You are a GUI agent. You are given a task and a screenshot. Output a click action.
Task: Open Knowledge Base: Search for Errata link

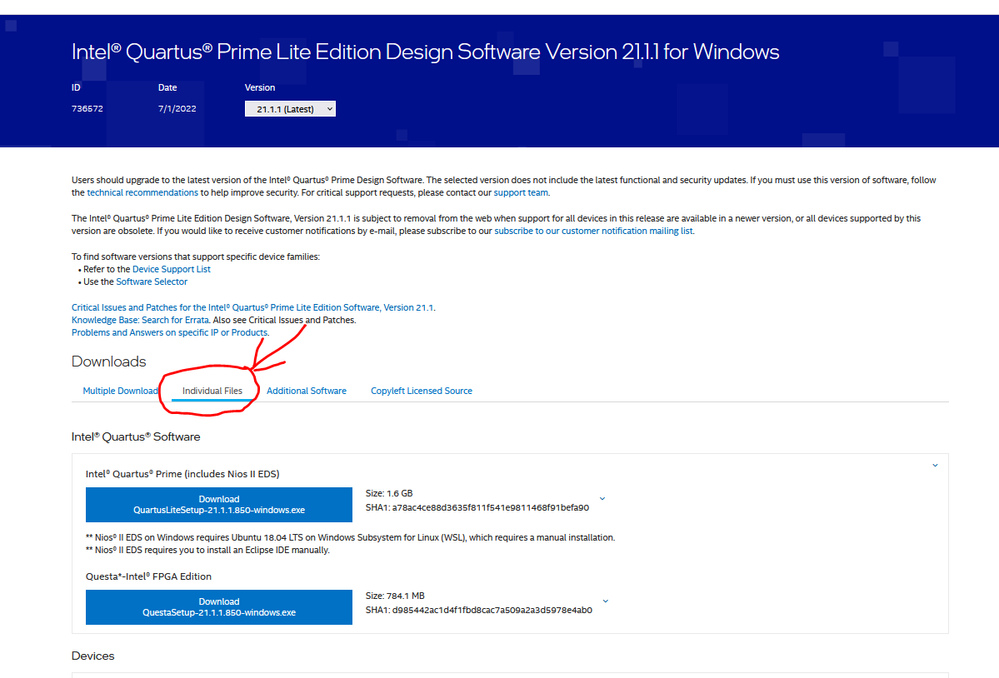(140, 320)
